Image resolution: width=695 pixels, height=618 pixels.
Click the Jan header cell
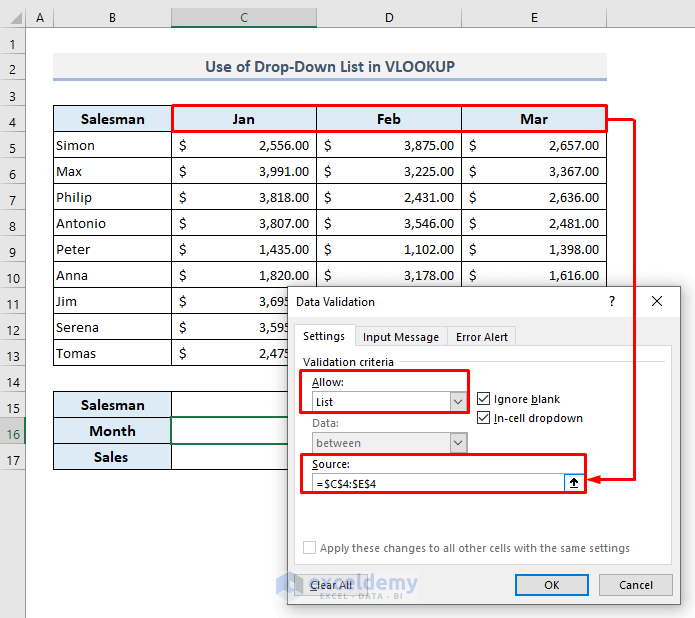click(x=244, y=119)
